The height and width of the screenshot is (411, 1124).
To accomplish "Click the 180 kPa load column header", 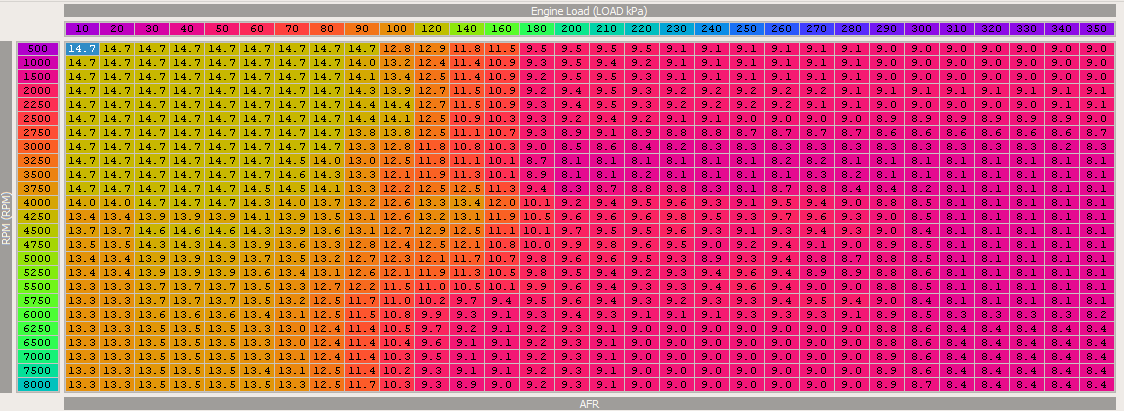I will click(x=536, y=30).
